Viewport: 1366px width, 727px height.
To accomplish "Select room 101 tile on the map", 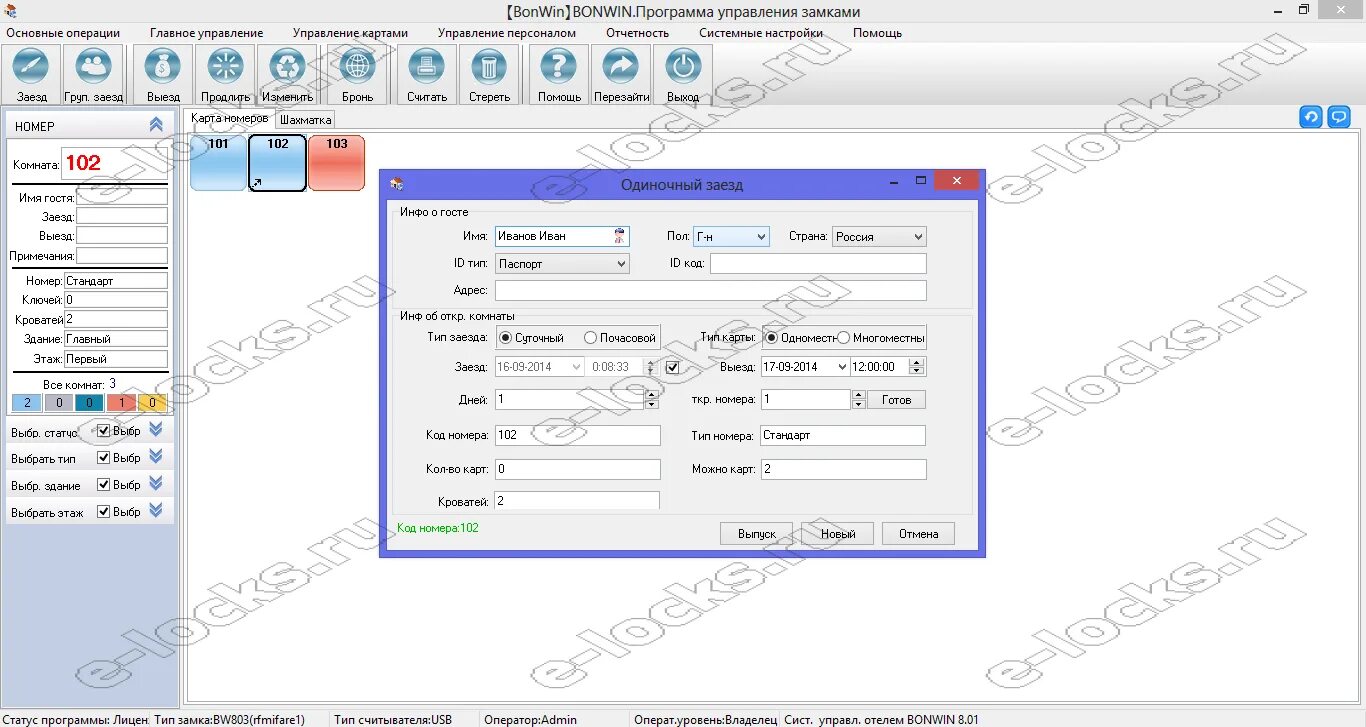I will tap(218, 163).
